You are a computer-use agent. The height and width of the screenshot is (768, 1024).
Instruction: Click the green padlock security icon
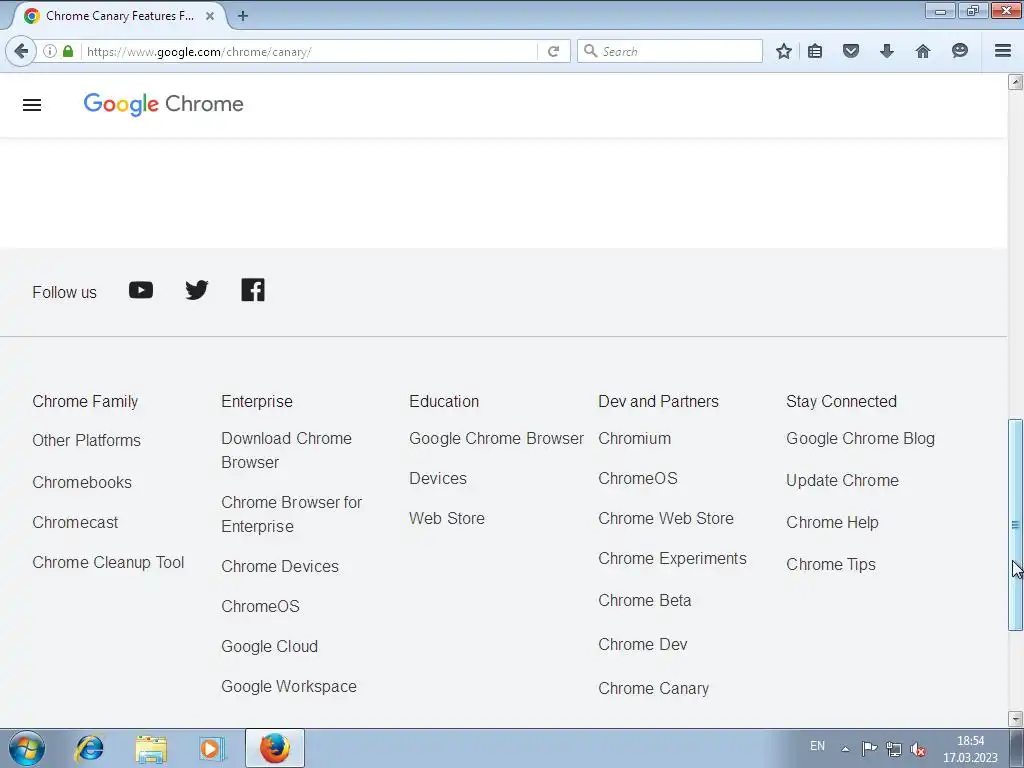tap(68, 51)
